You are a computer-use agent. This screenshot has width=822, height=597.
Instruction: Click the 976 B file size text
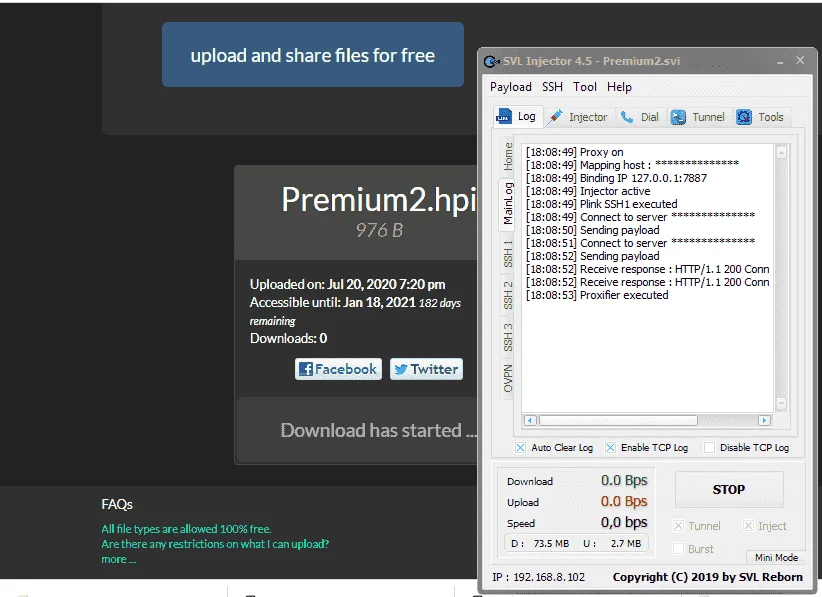point(379,230)
